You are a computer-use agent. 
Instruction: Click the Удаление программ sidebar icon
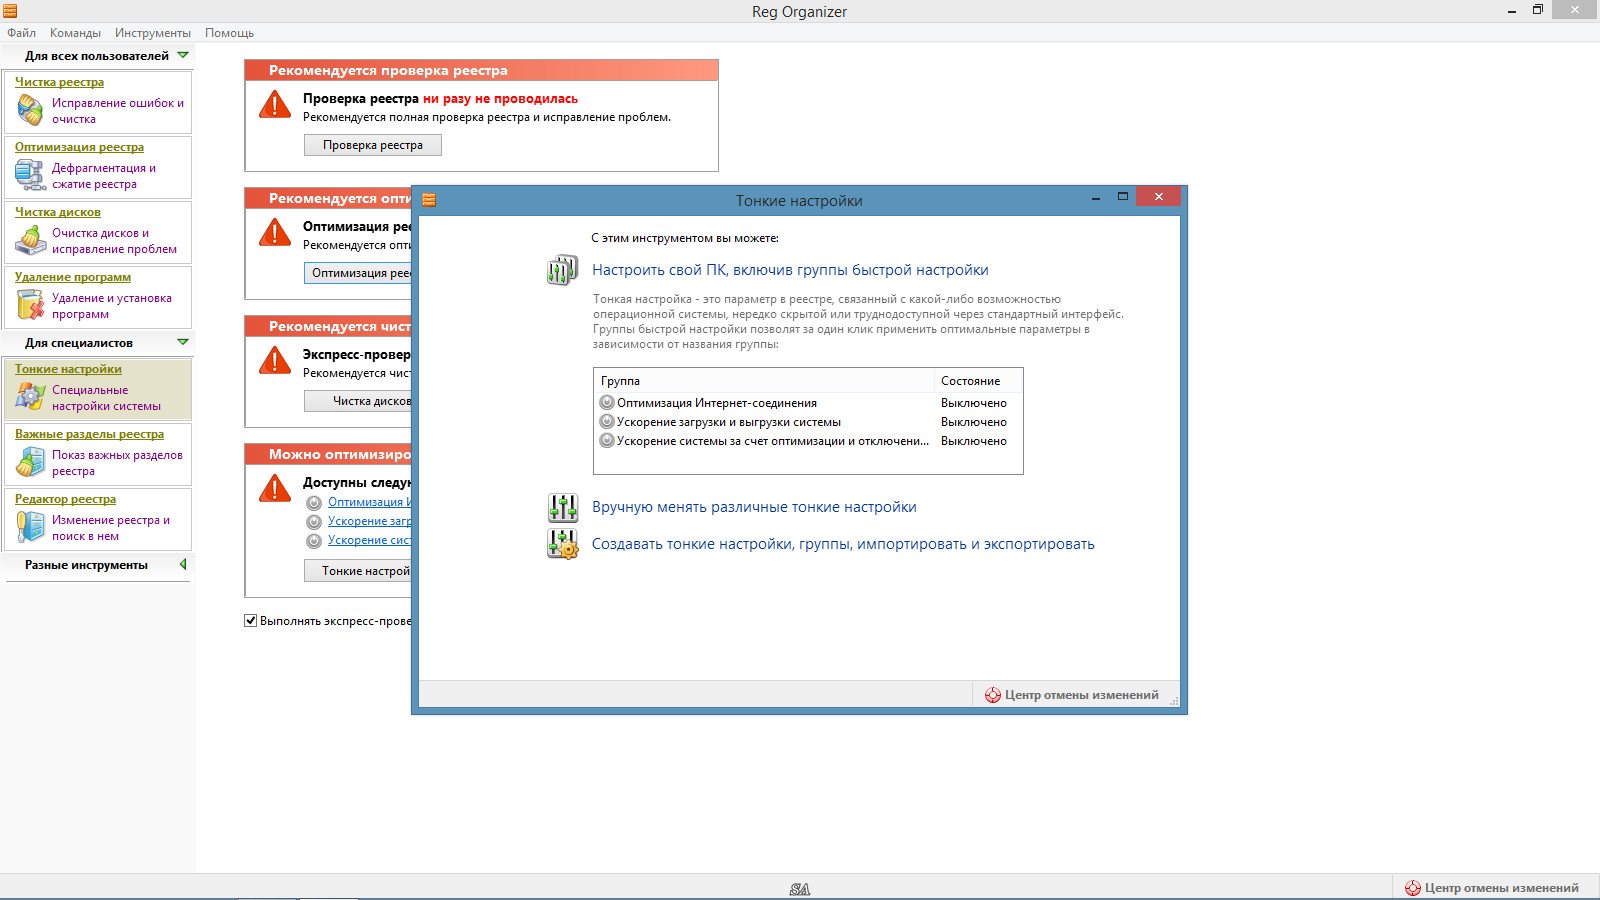point(30,305)
